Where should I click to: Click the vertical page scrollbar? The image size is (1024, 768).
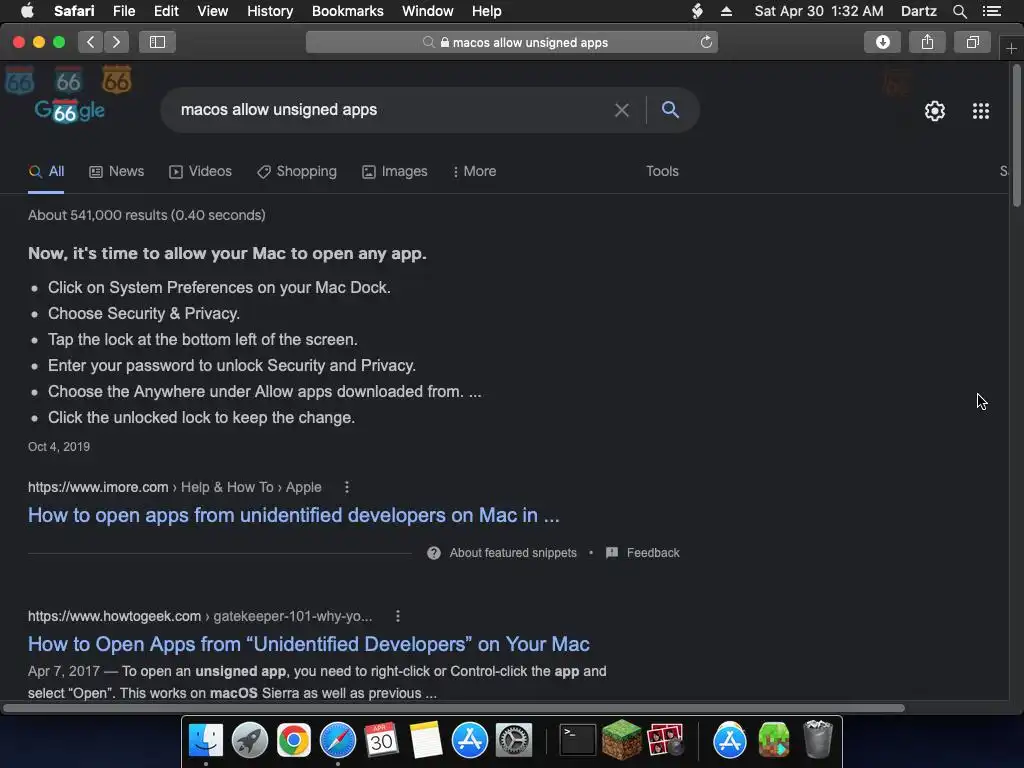1016,137
